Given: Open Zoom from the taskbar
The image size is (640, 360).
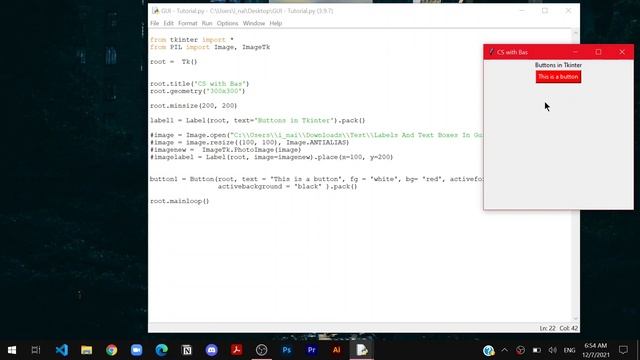Looking at the screenshot, I should 136,350.
